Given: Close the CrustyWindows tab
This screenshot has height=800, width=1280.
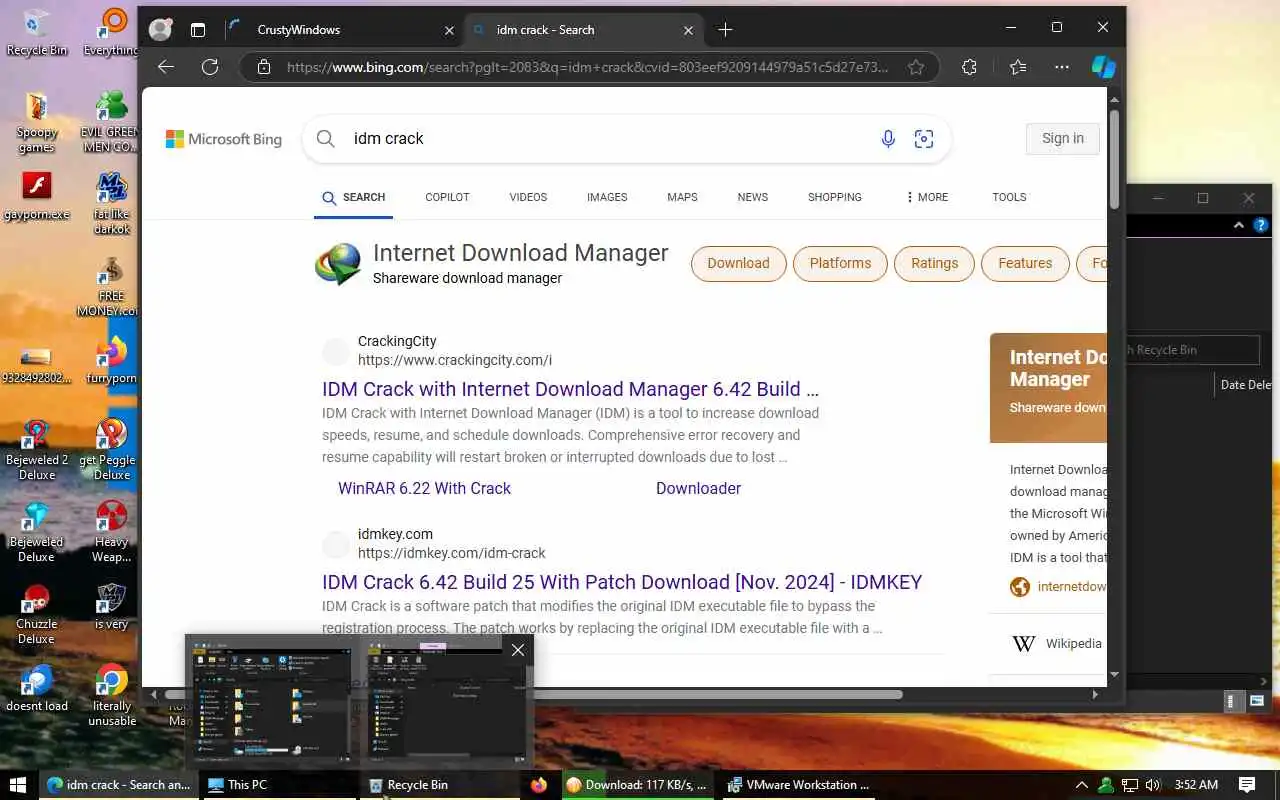Looking at the screenshot, I should click(449, 30).
